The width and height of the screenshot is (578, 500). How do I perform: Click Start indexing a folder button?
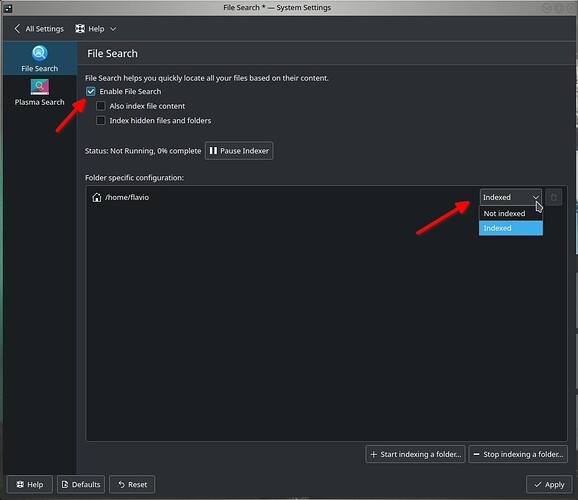click(x=415, y=454)
